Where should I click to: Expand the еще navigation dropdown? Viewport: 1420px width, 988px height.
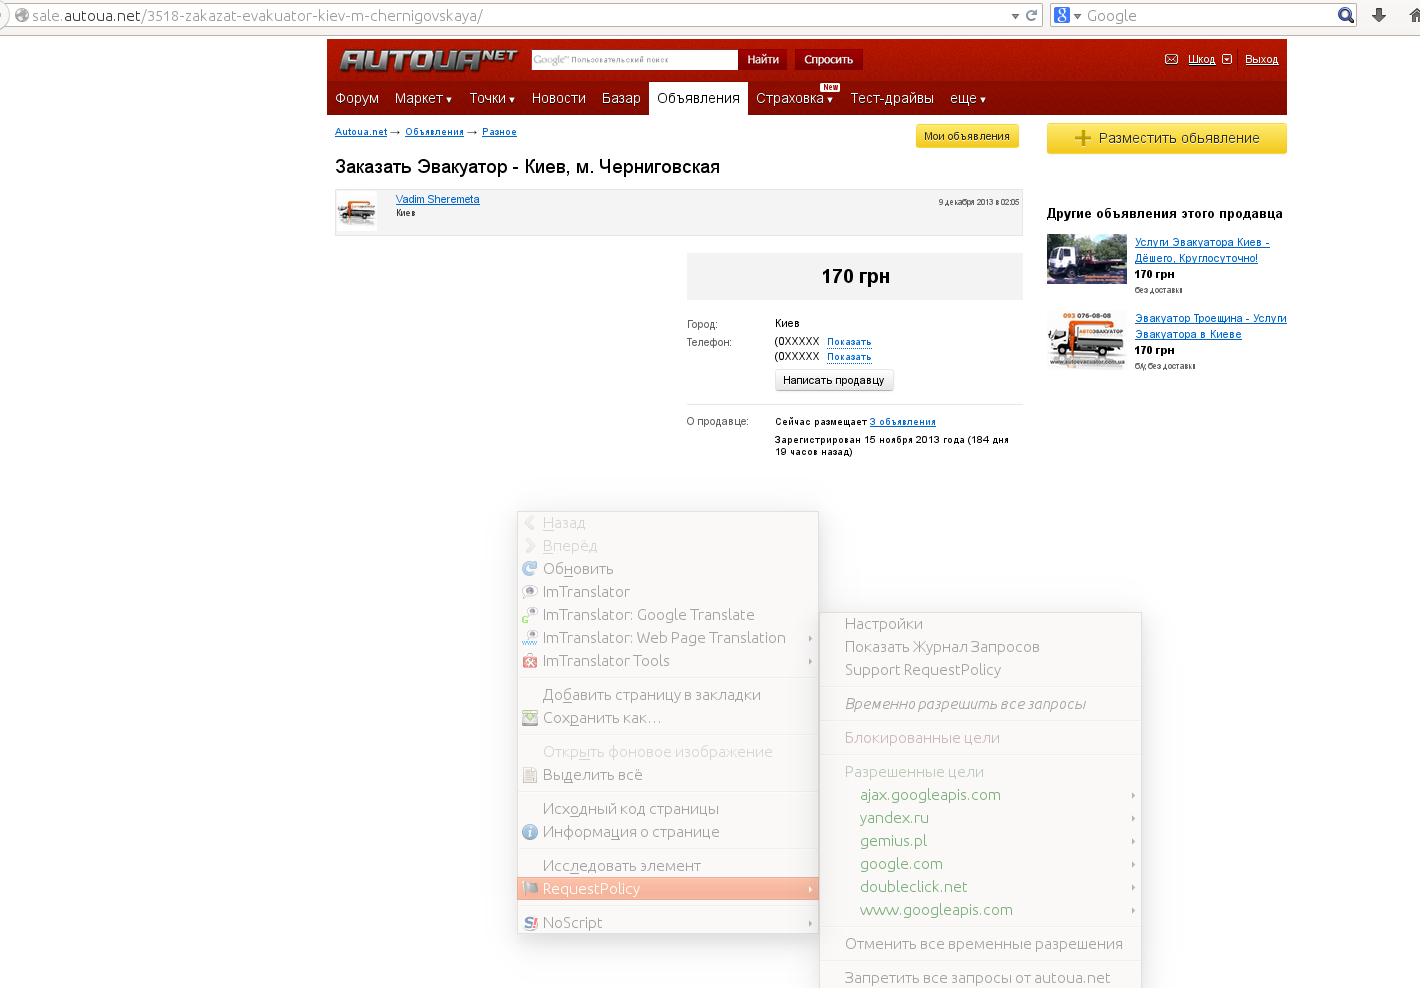click(x=967, y=98)
